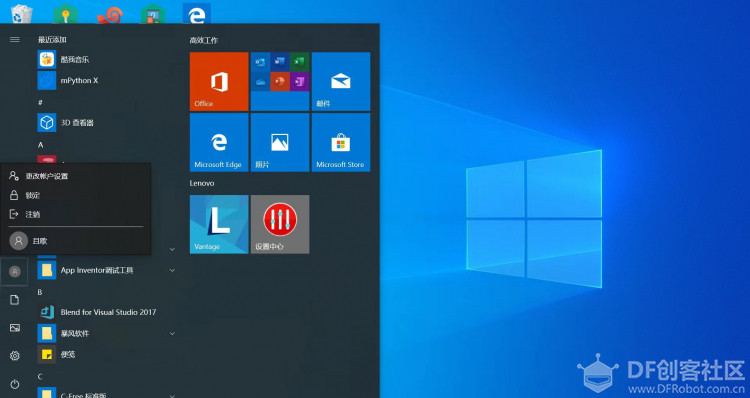Expand the chevron above App Inventor's row
The image size is (750, 398).
[x=172, y=249]
